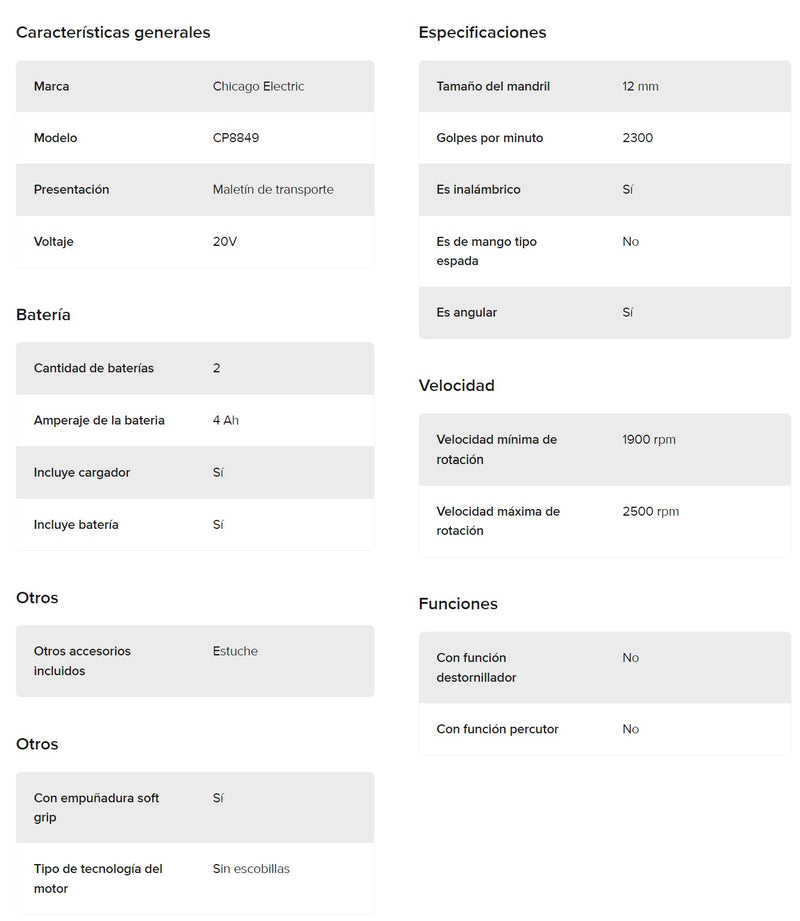
Task: Click the 2500 rpm maximum speed value
Action: tap(650, 511)
